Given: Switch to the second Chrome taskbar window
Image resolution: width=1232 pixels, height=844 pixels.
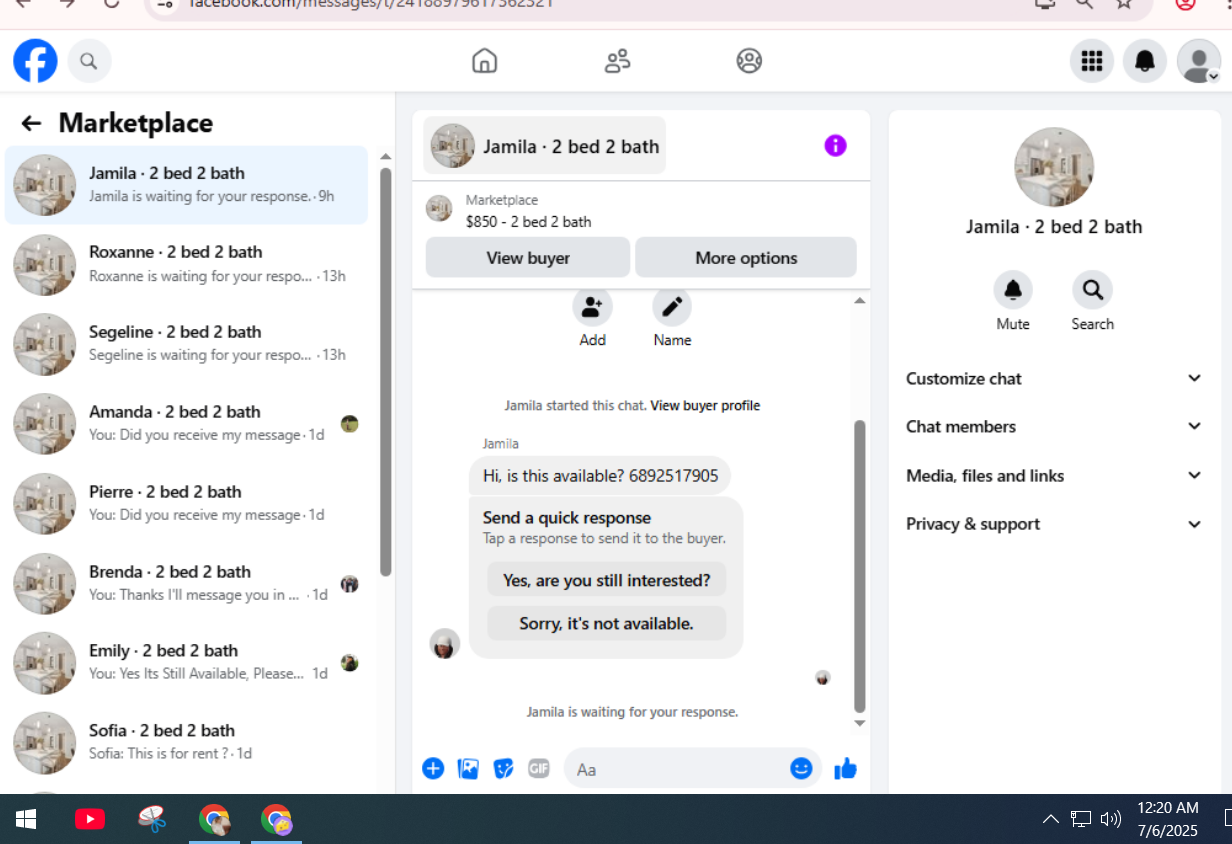Looking at the screenshot, I should (276, 820).
